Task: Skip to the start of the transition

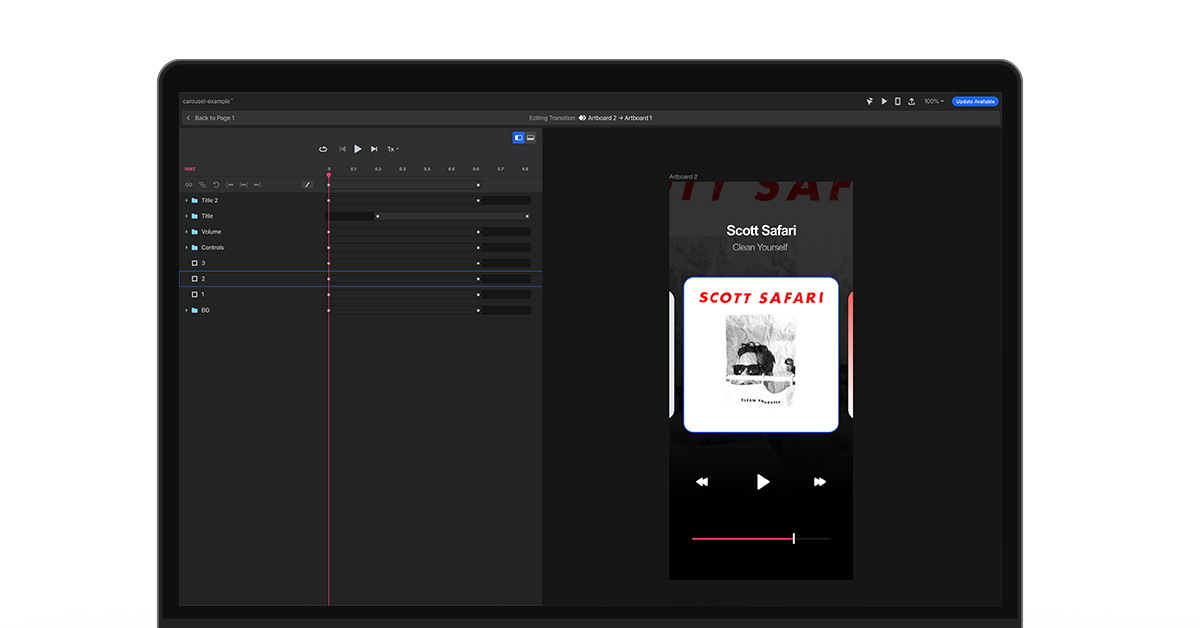Action: pyautogui.click(x=343, y=149)
